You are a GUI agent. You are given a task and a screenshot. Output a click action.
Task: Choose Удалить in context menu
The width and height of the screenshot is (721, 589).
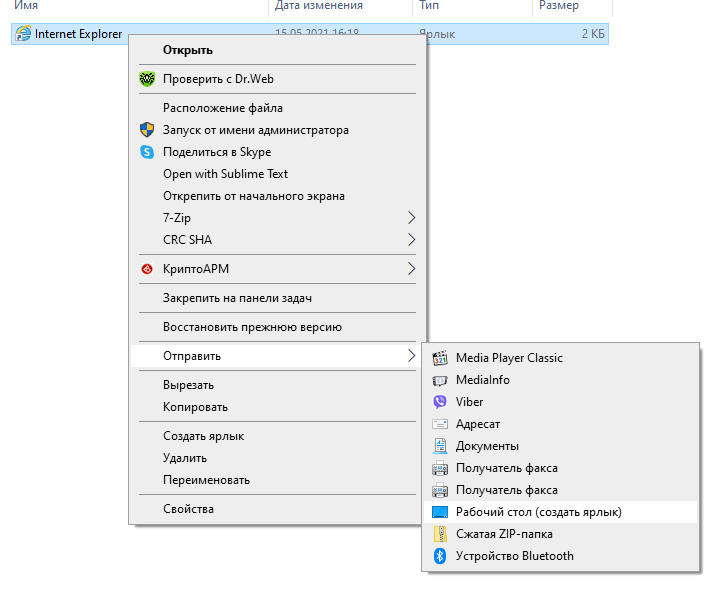coord(277,458)
